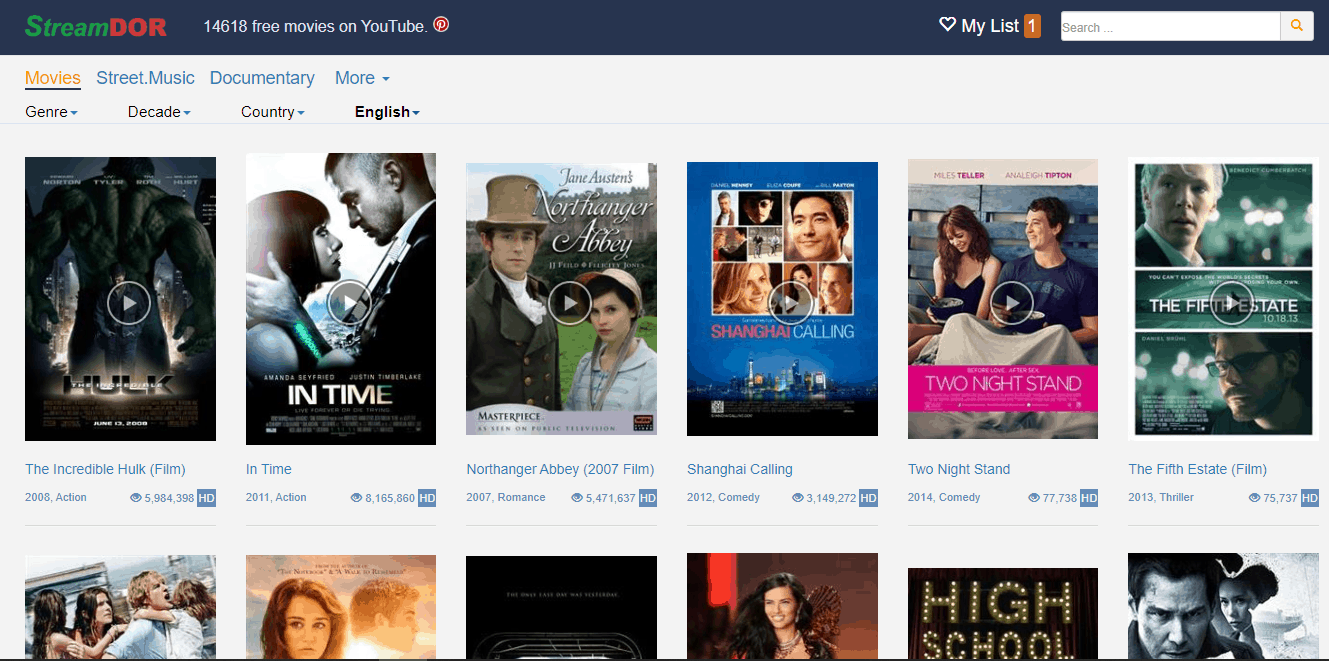Play The Incredible Hulk poster play icon

click(129, 303)
